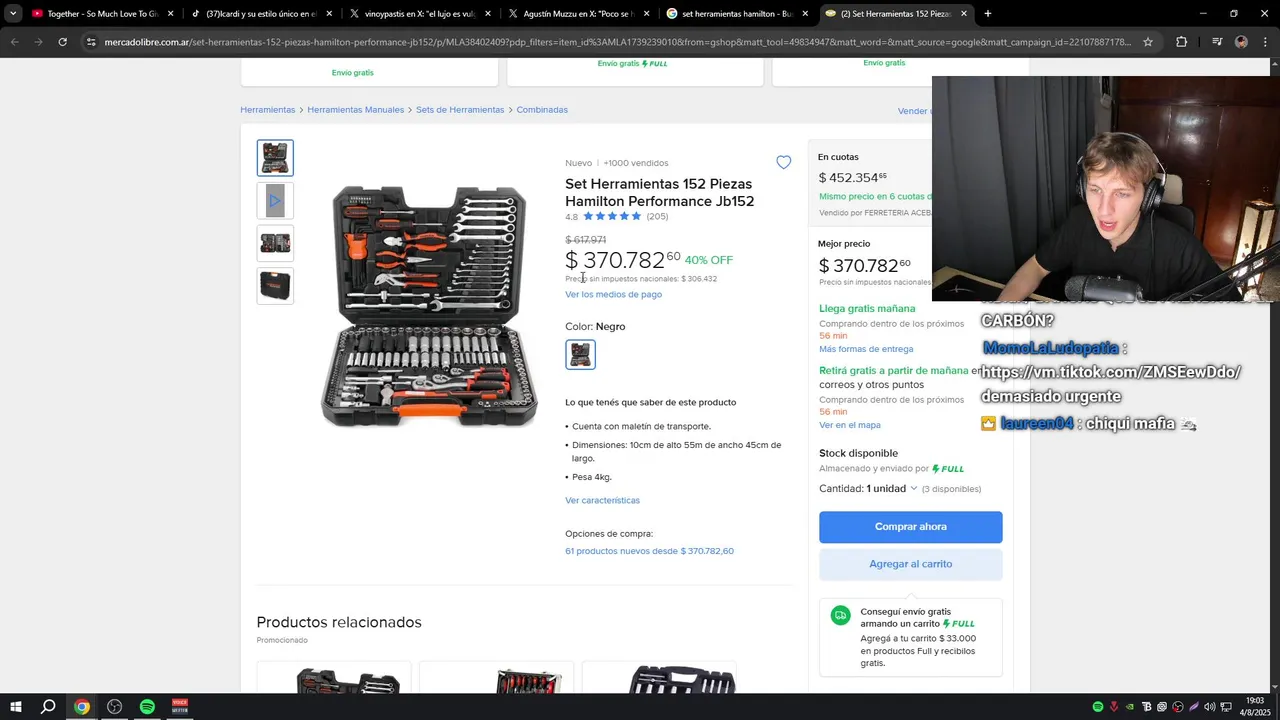This screenshot has width=1280, height=720.
Task: Click the Stock disponible text
Action: coord(858,453)
